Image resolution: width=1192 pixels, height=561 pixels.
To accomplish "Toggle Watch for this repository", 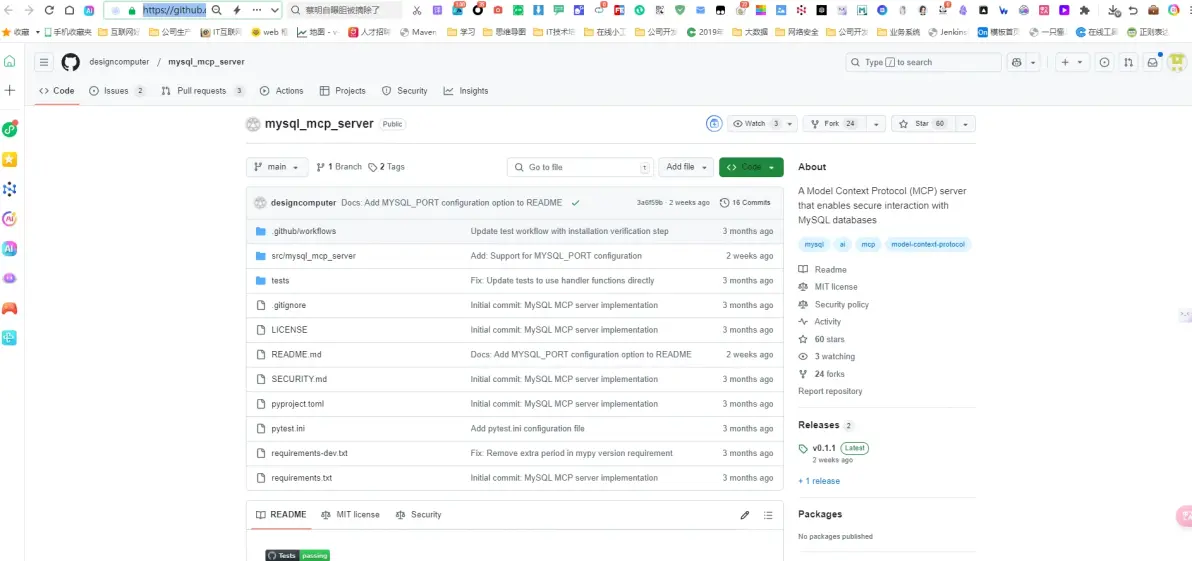I will [756, 124].
